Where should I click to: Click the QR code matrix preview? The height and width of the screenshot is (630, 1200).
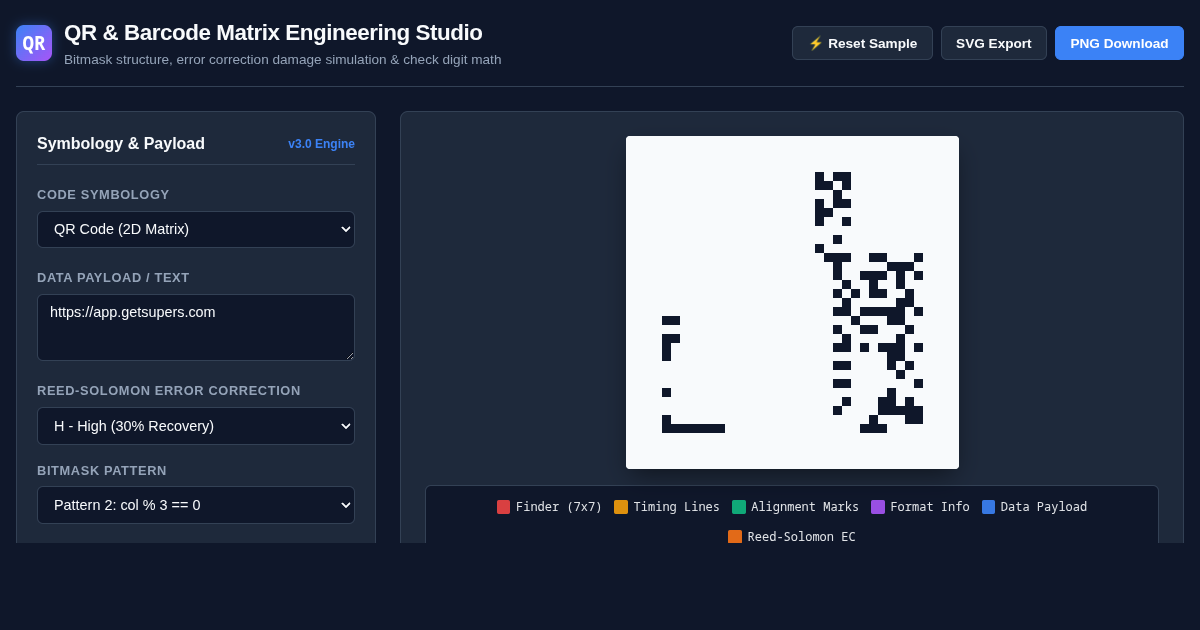click(x=792, y=302)
